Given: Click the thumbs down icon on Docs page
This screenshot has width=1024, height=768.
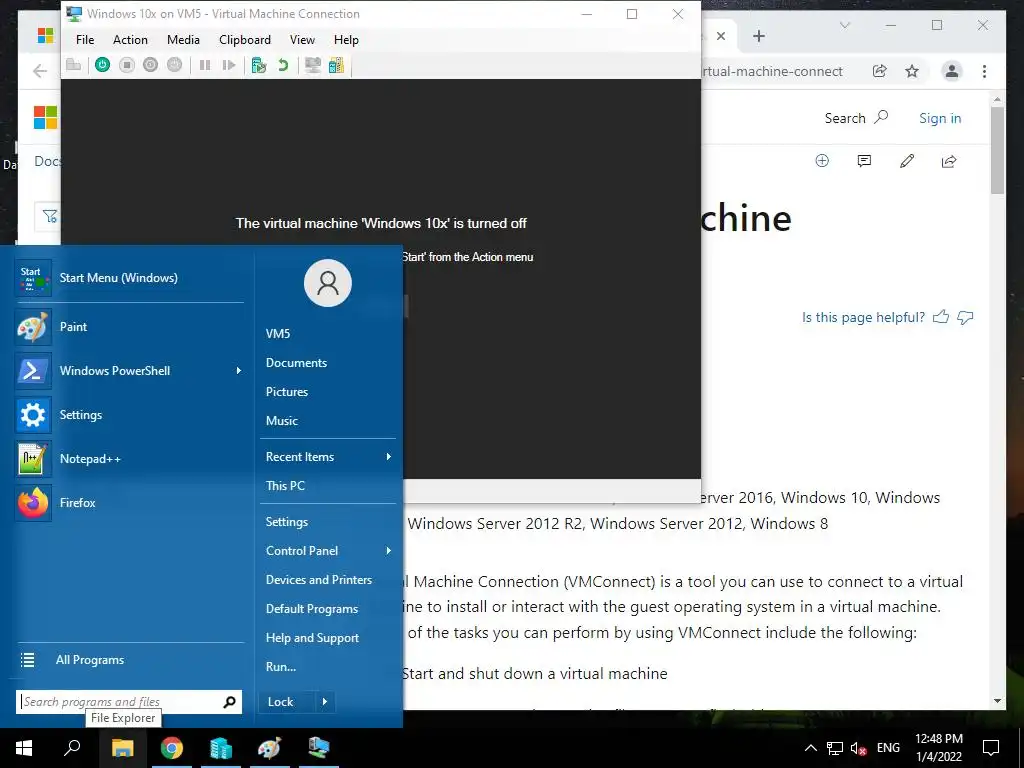Looking at the screenshot, I should [x=965, y=317].
